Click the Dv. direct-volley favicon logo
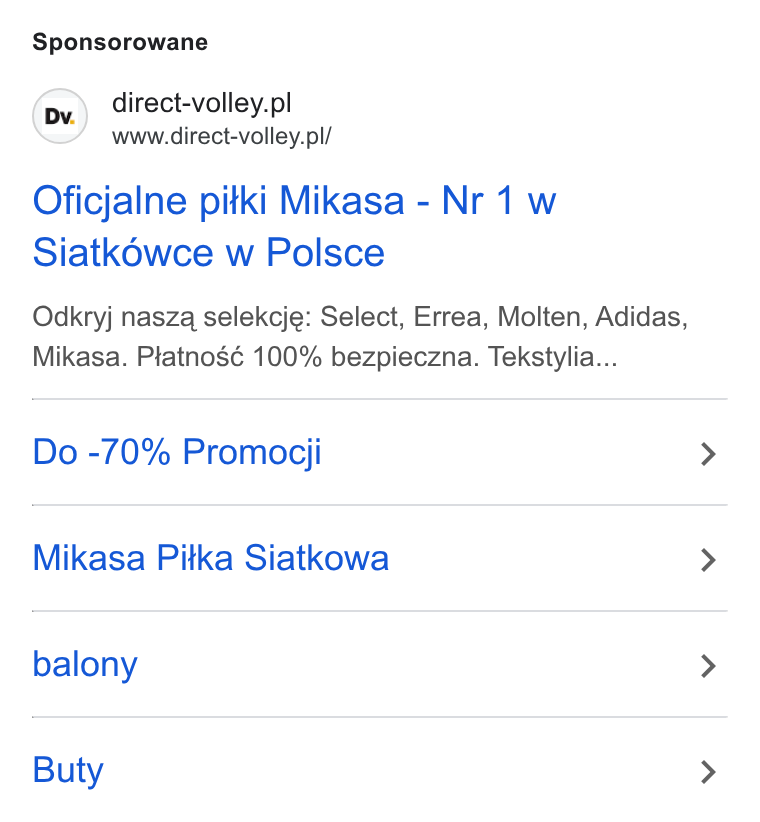Viewport: 760px width, 822px height. point(60,116)
